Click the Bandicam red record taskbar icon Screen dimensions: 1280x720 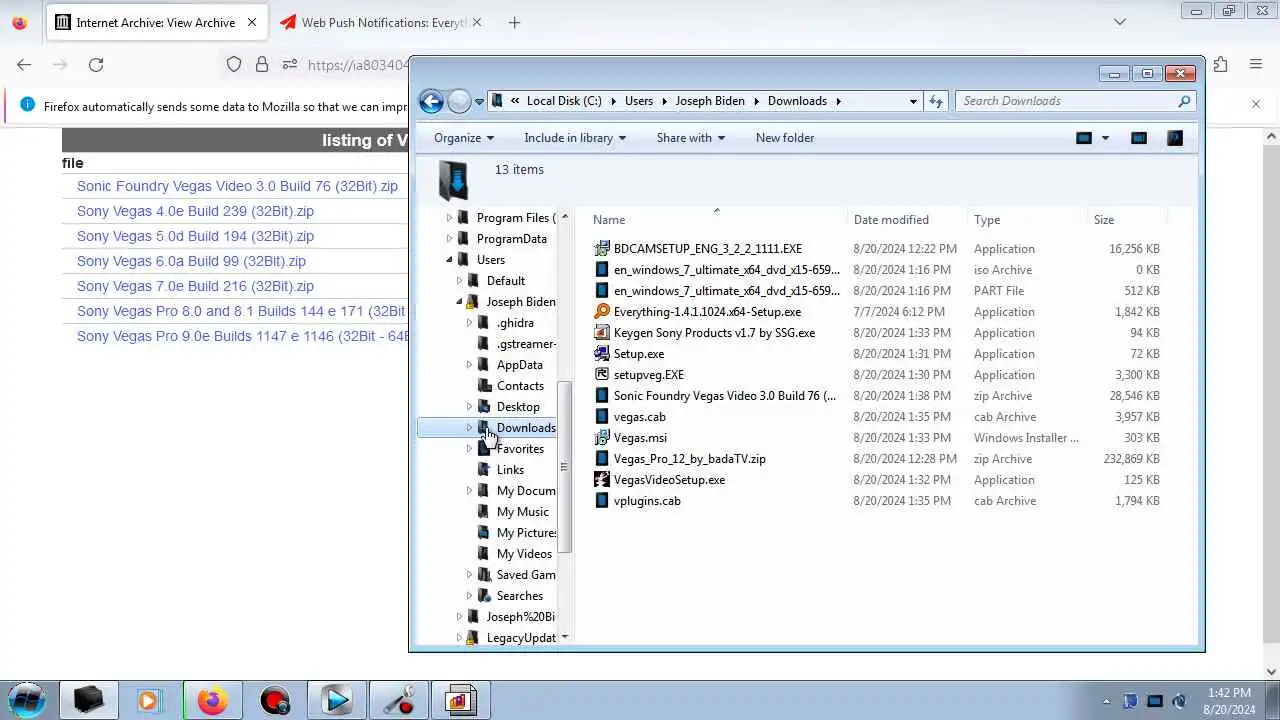(275, 701)
